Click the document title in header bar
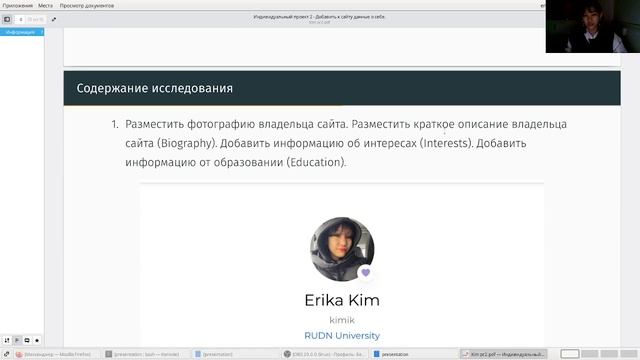640x360 pixels. tap(319, 17)
